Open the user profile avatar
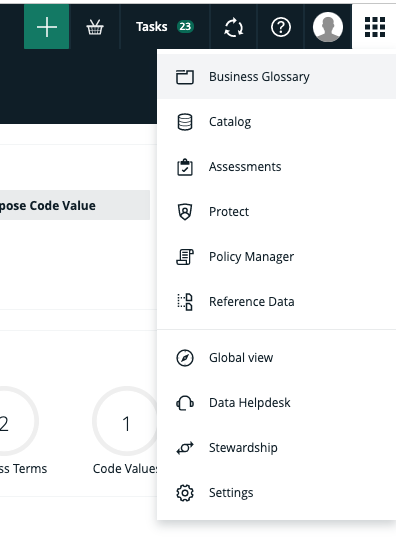The image size is (396, 553). coord(328,27)
